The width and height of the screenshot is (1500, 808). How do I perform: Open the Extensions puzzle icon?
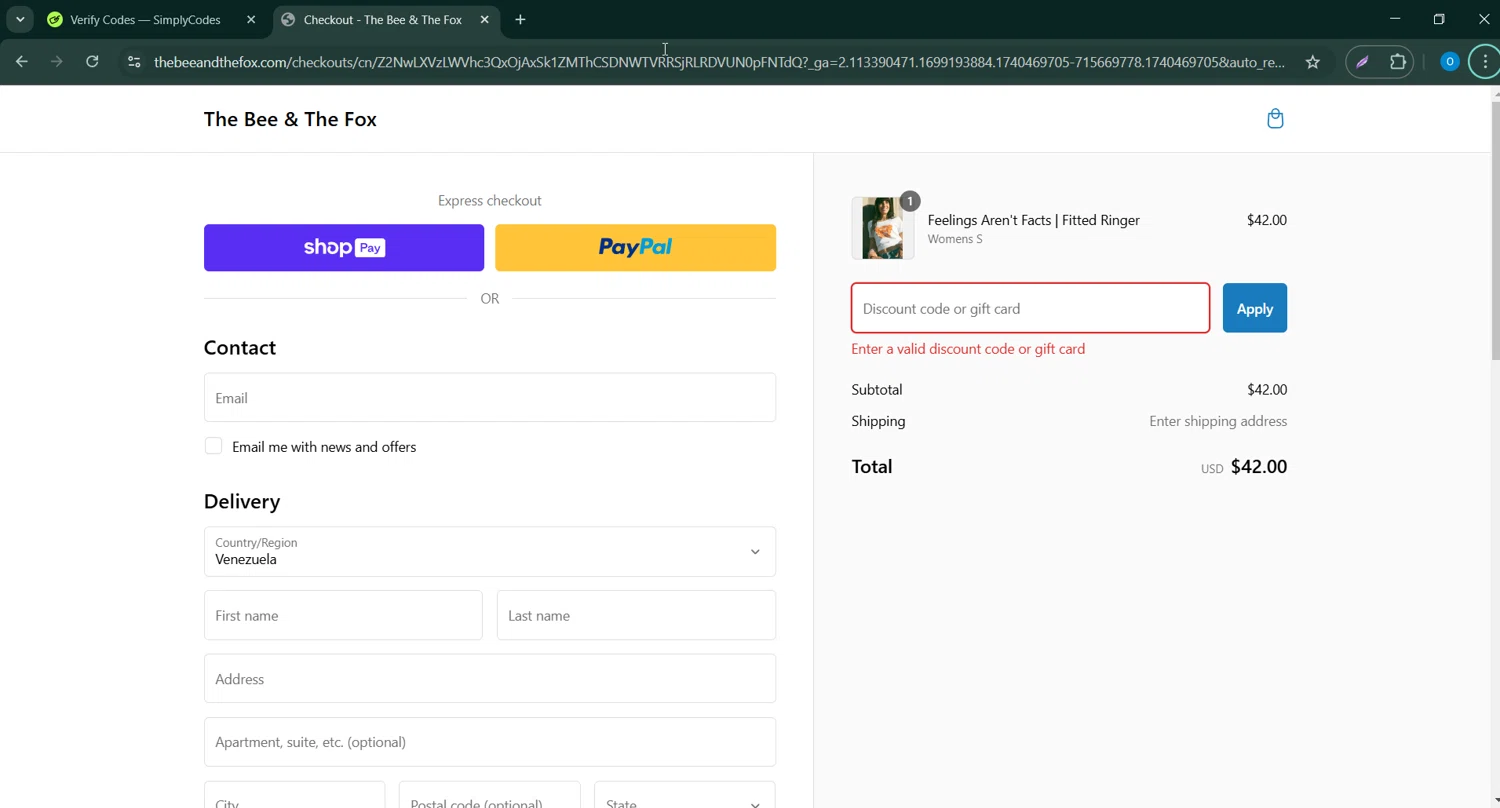1398,62
